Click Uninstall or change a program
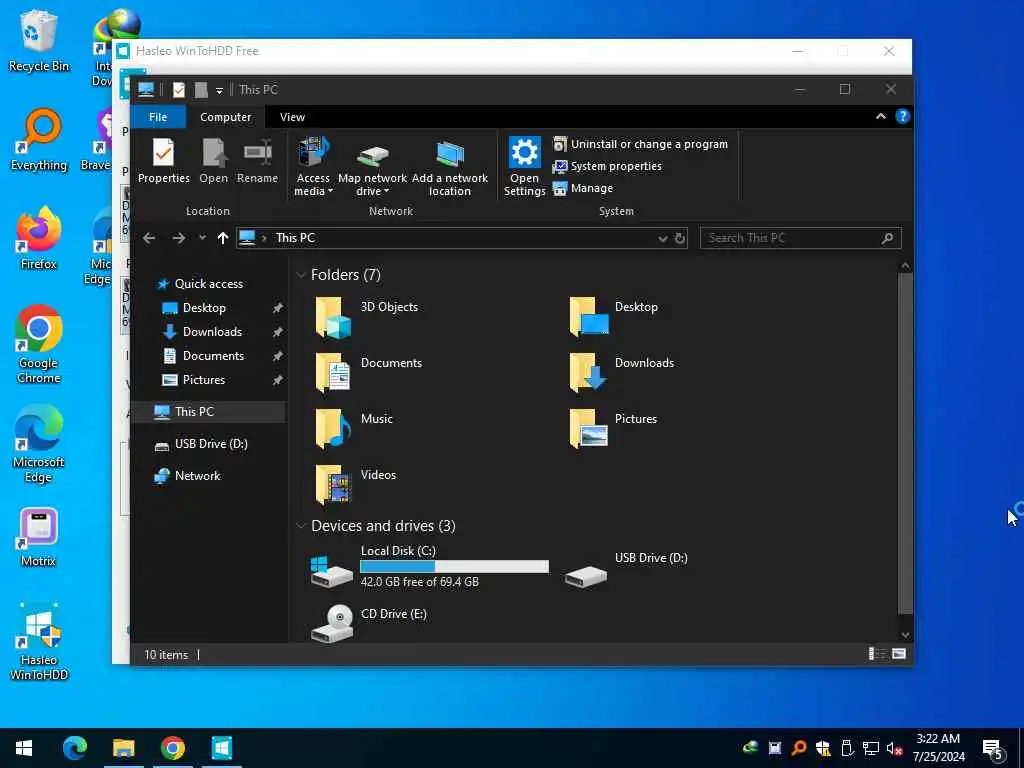The image size is (1024, 768). (640, 144)
